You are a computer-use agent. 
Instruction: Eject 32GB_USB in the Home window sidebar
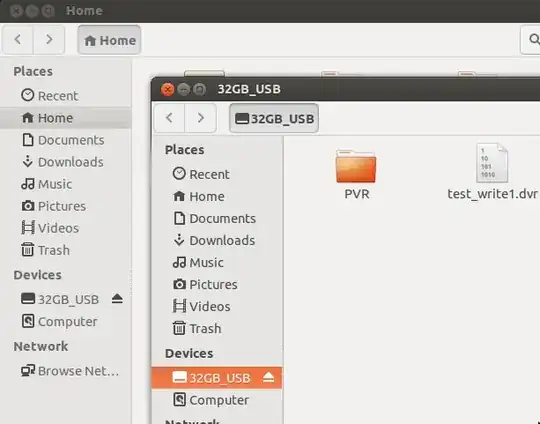[x=117, y=299]
